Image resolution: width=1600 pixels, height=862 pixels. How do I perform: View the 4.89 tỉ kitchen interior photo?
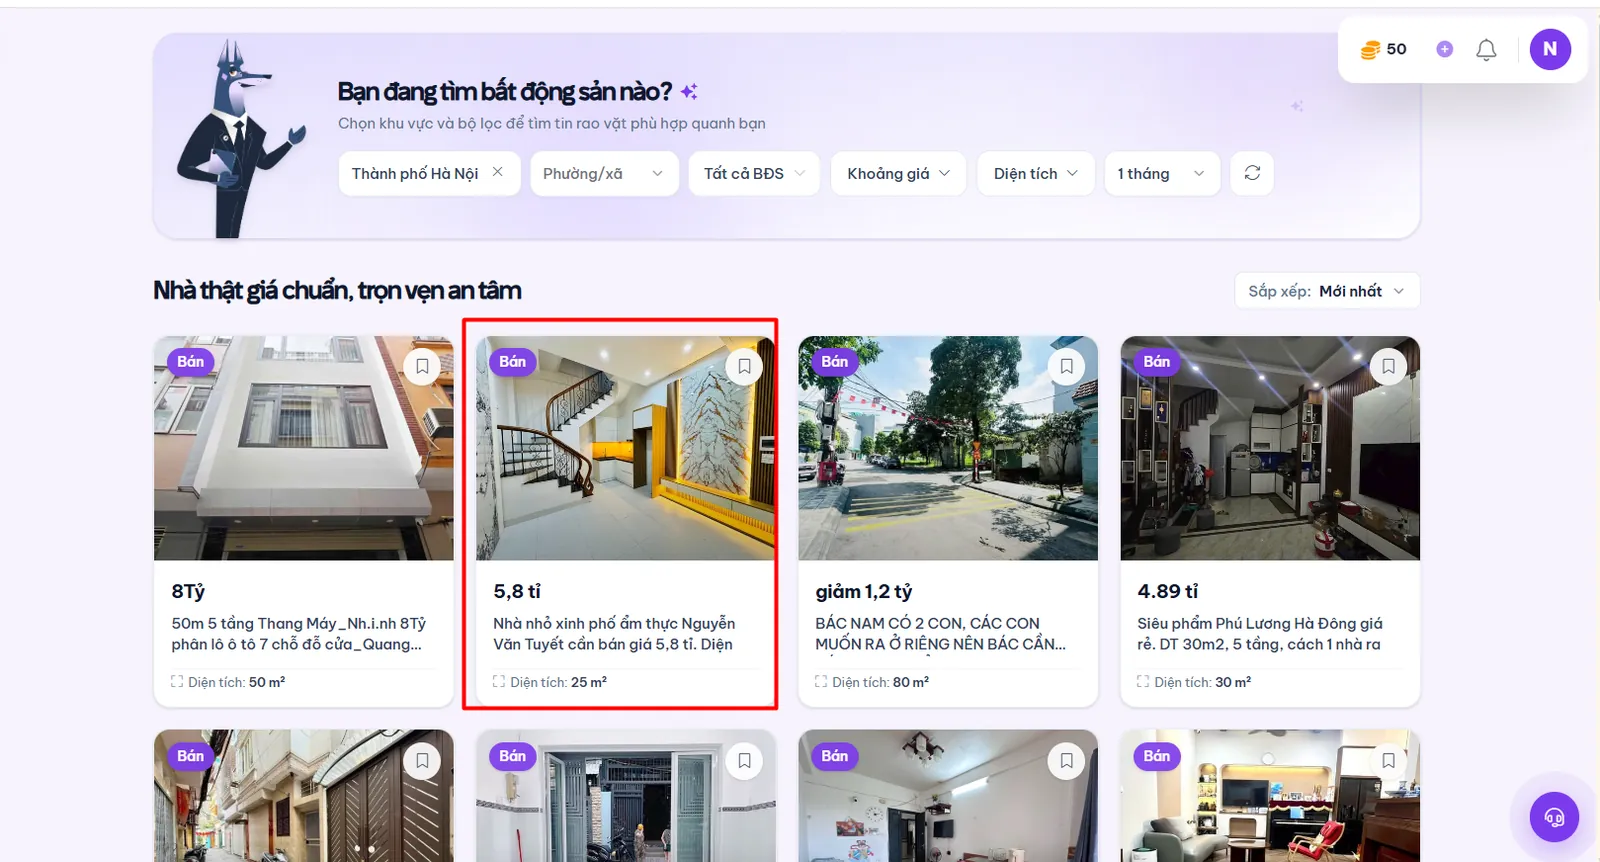[1270, 448]
